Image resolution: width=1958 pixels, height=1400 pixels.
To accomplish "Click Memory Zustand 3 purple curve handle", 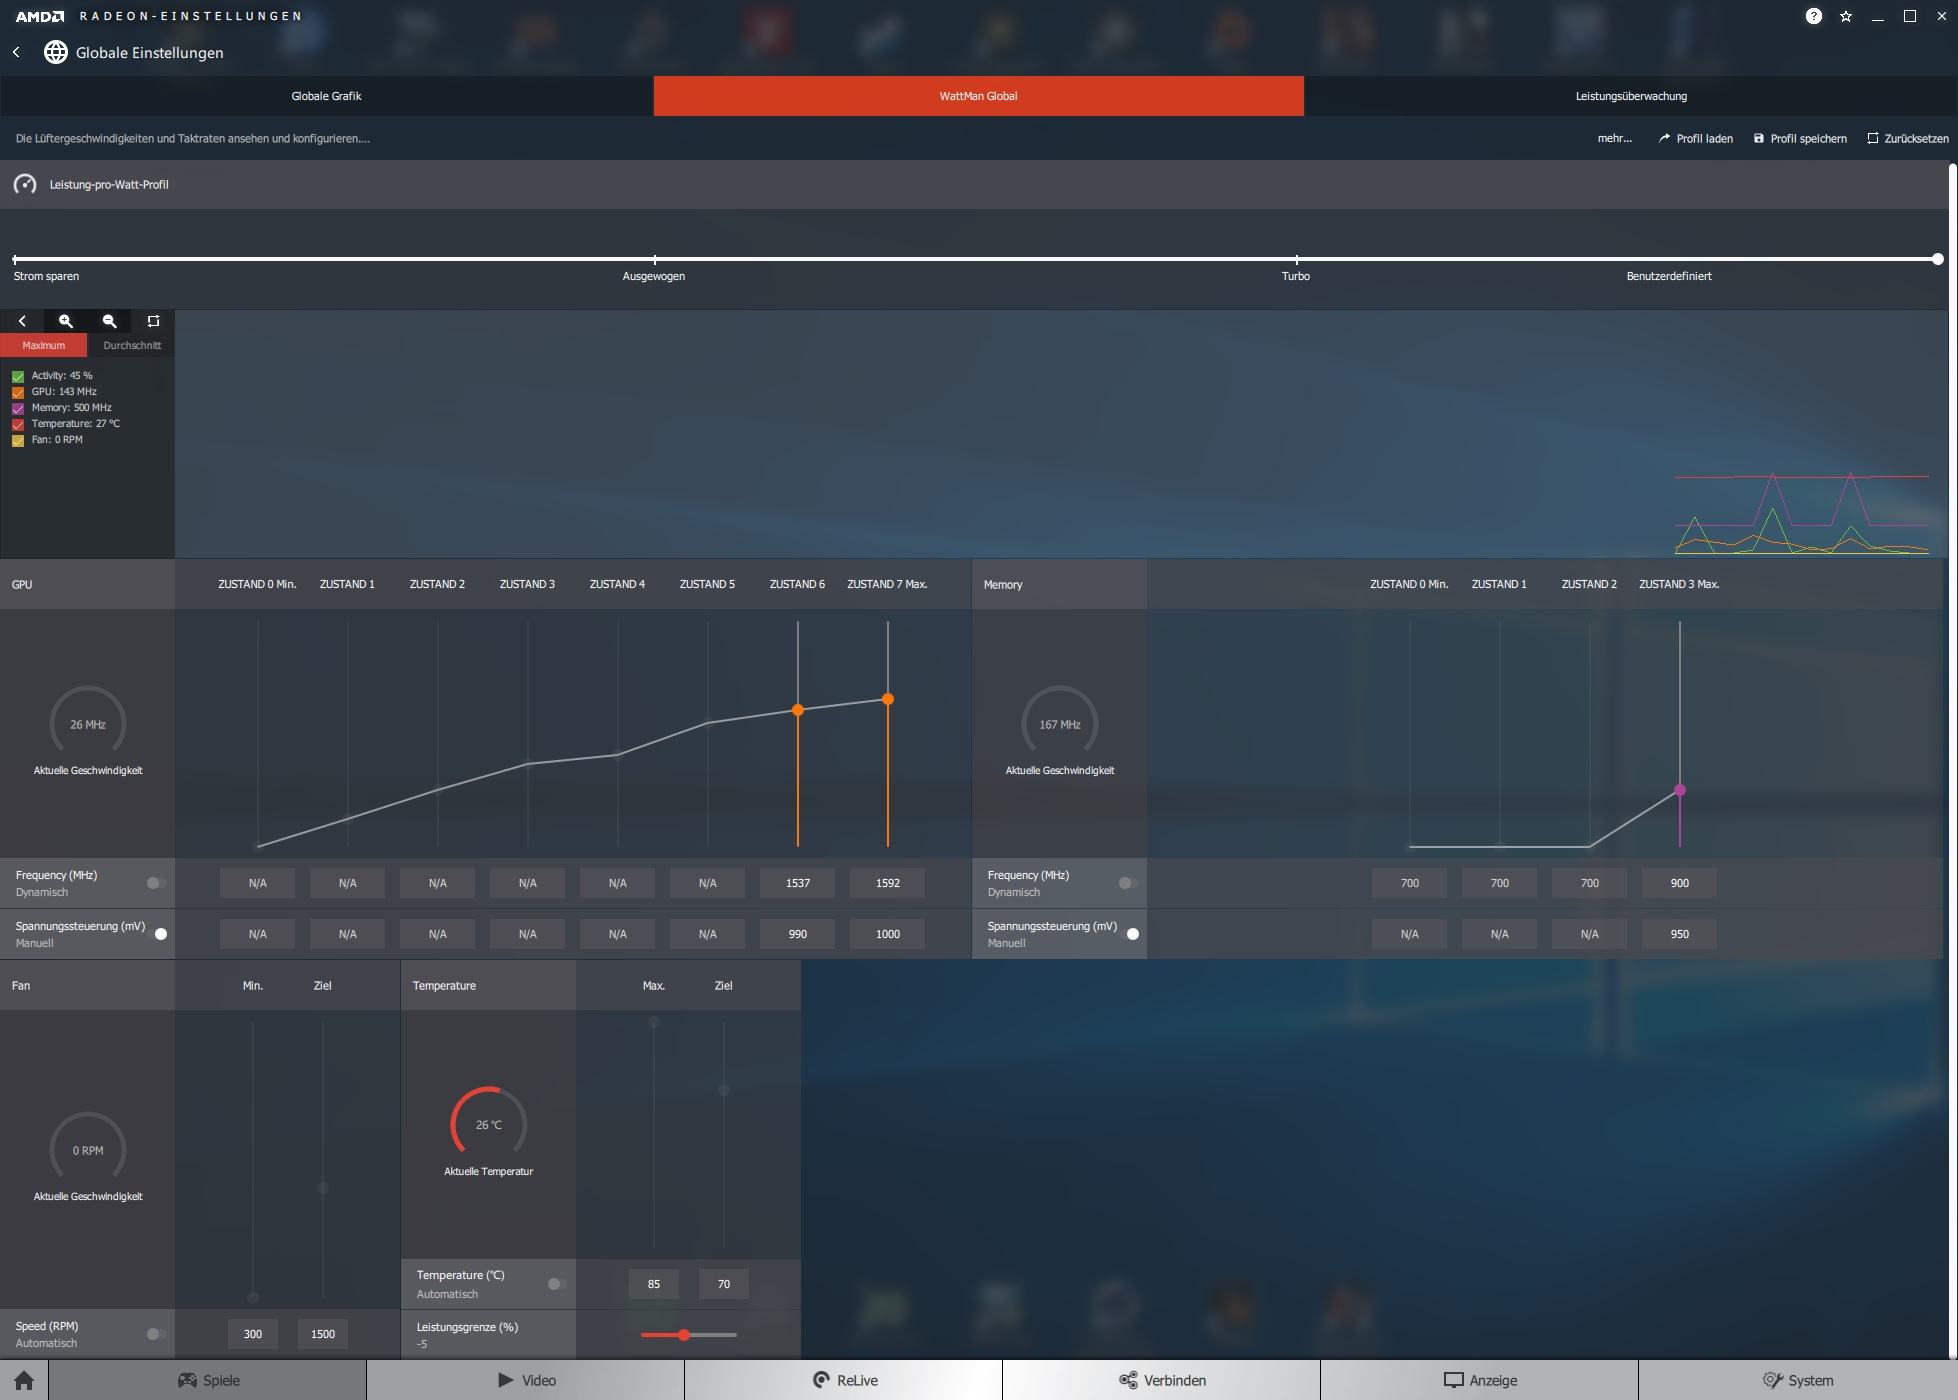I will click(x=1680, y=790).
